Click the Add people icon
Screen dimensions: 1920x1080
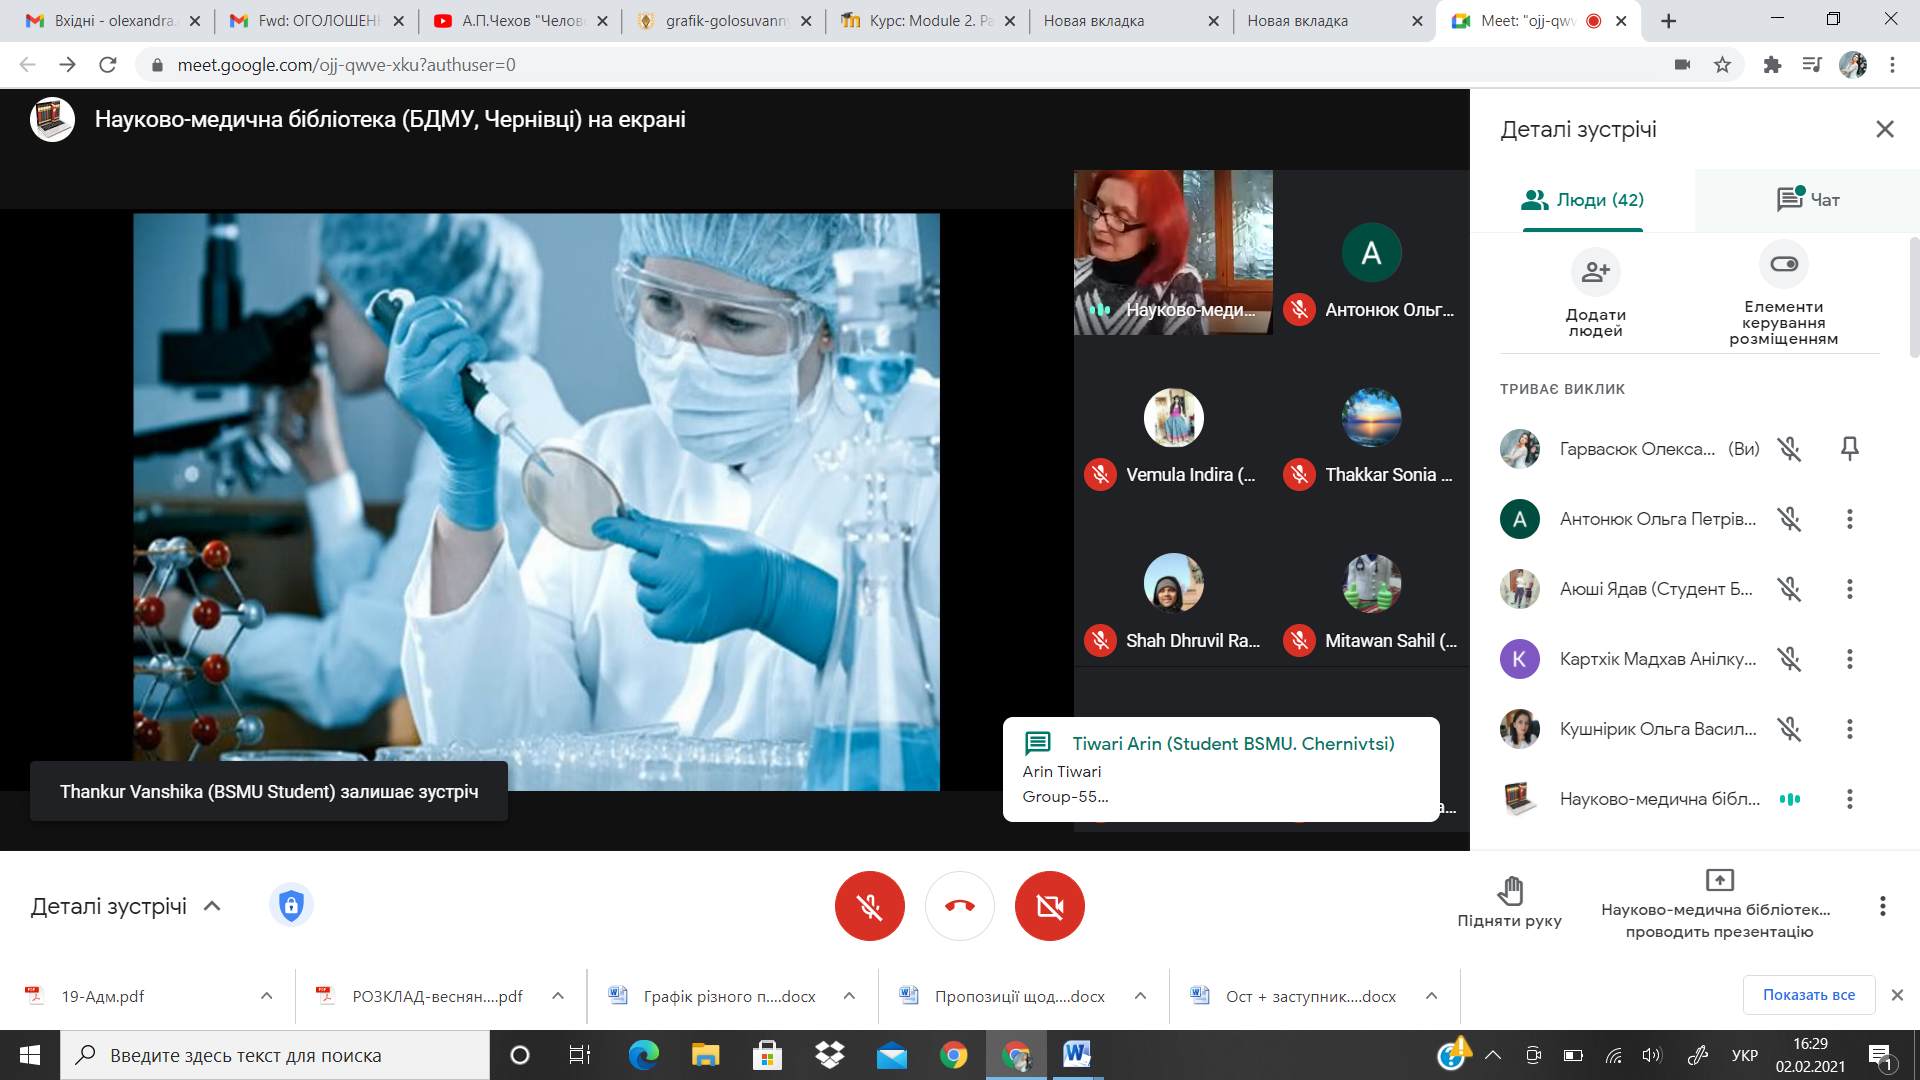1595,272
